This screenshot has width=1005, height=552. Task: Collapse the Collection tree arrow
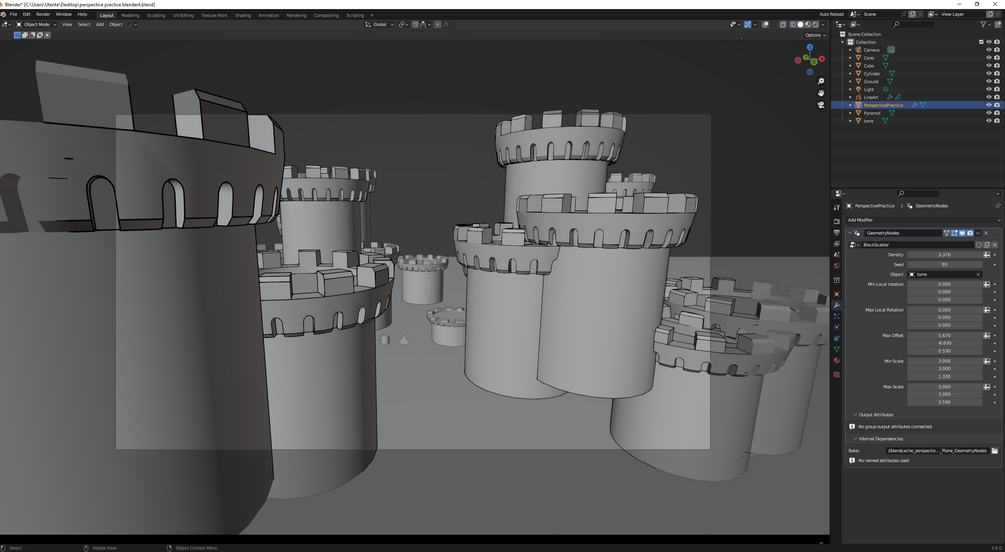point(843,42)
